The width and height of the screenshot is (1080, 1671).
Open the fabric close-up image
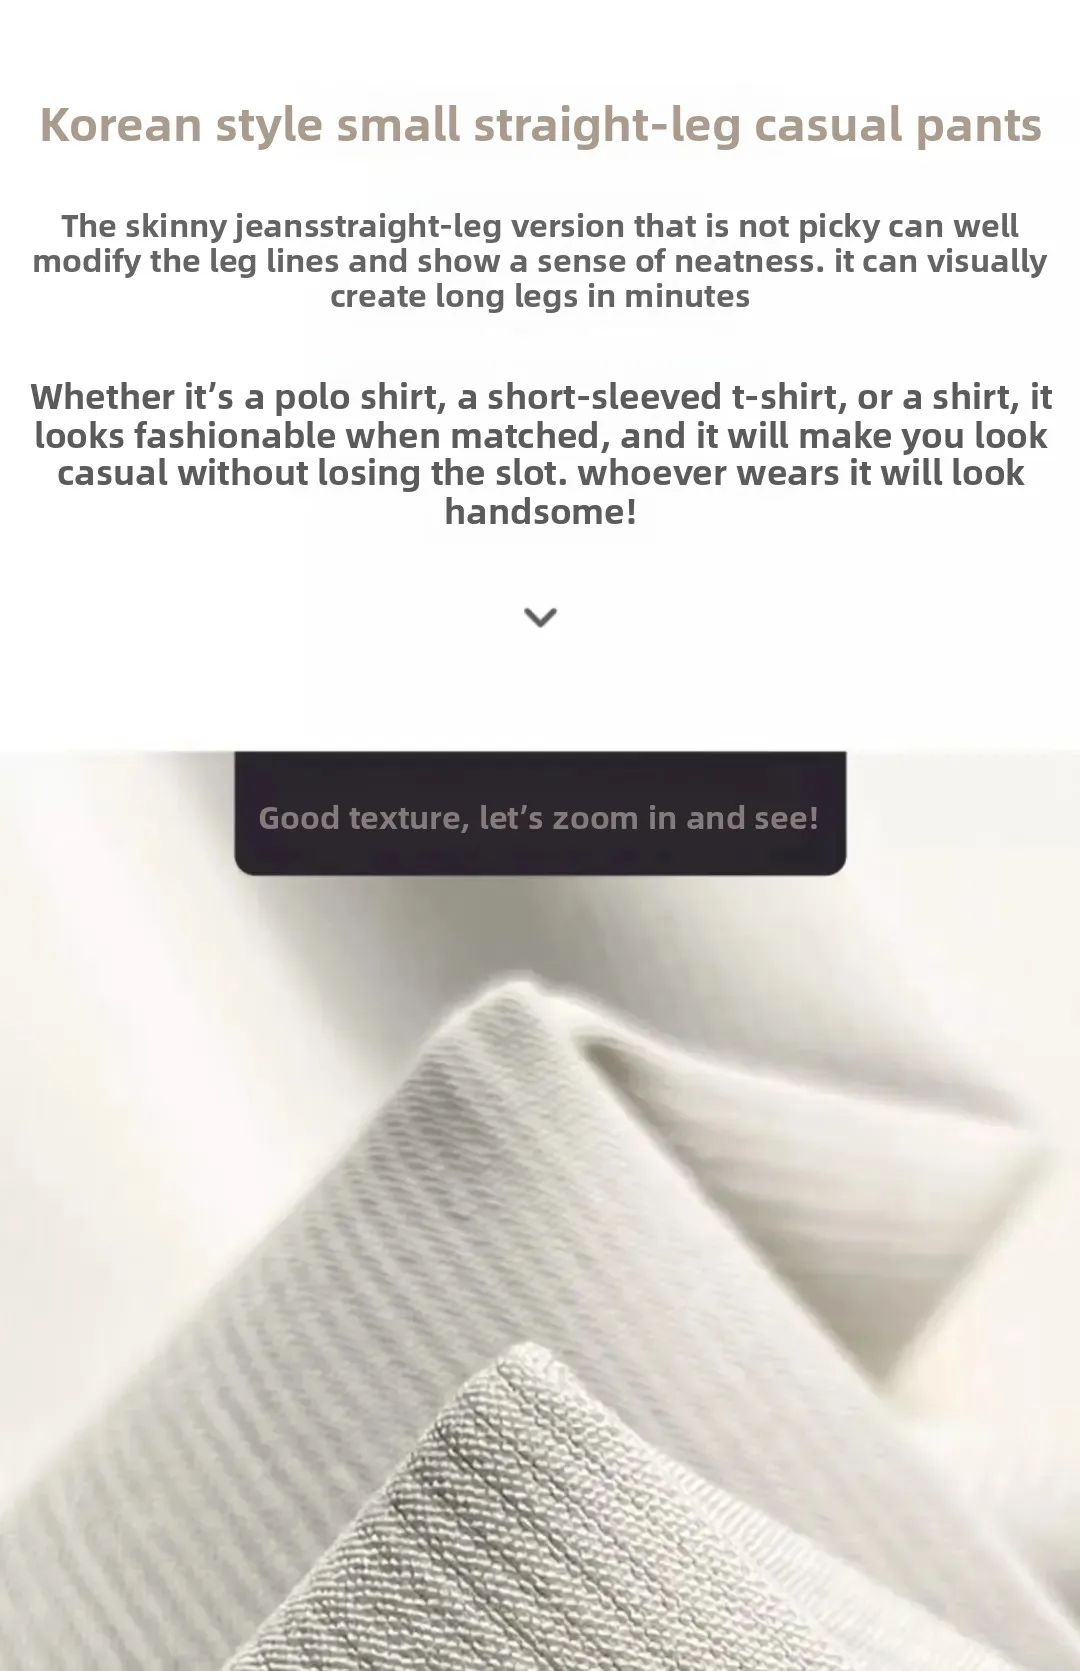[540, 1210]
